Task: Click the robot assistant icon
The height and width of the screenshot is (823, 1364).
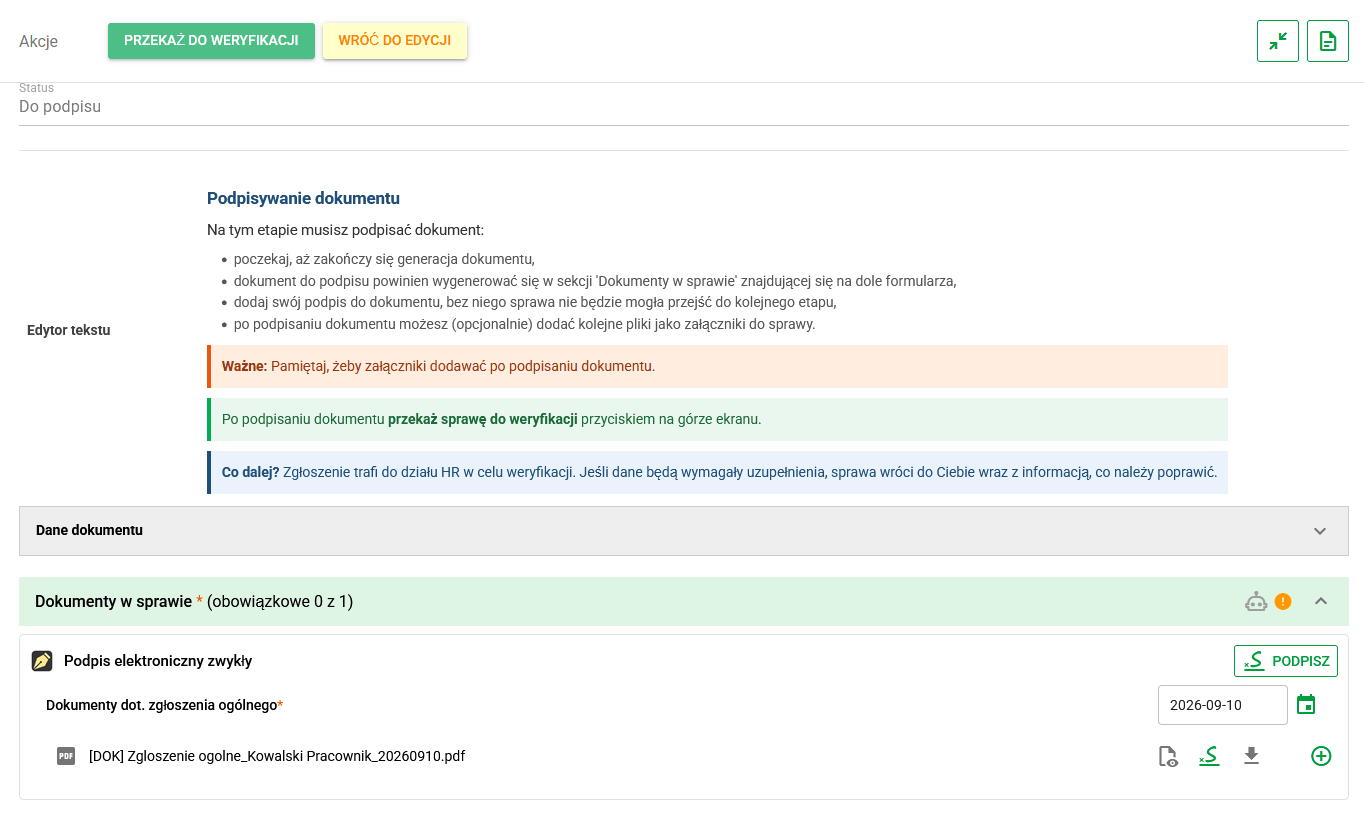Action: click(1256, 602)
